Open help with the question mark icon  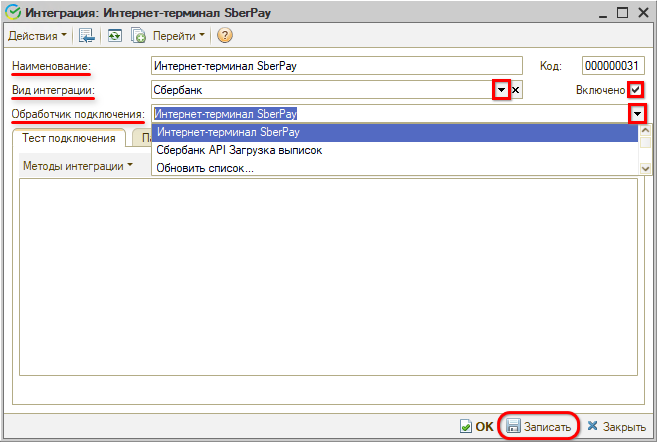[x=225, y=36]
